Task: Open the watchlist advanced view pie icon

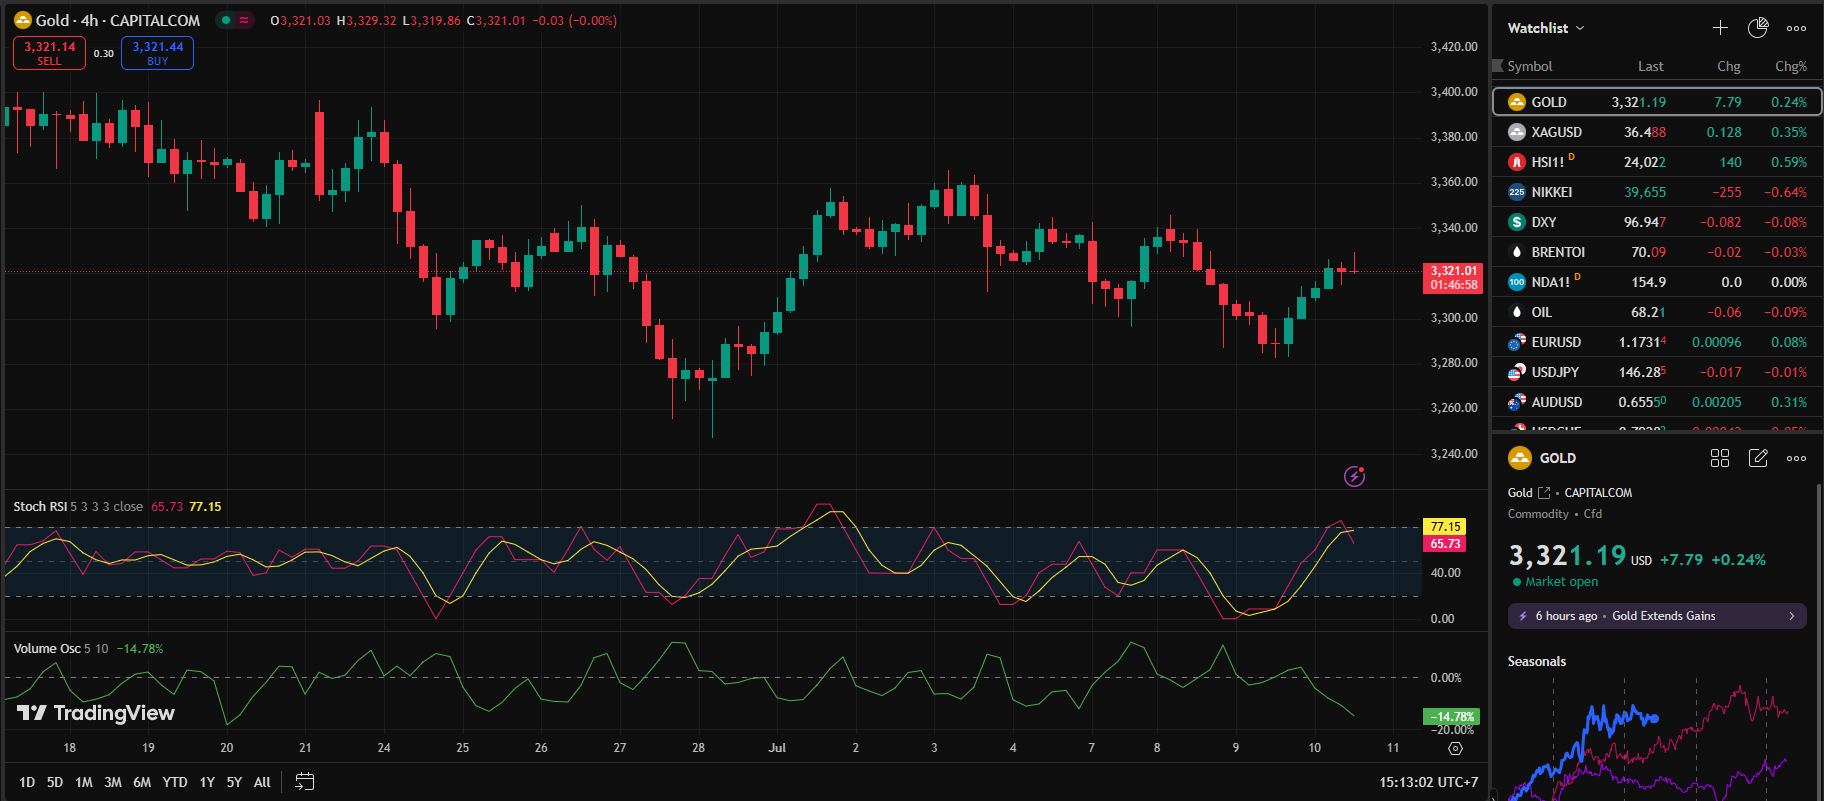Action: 1758,28
